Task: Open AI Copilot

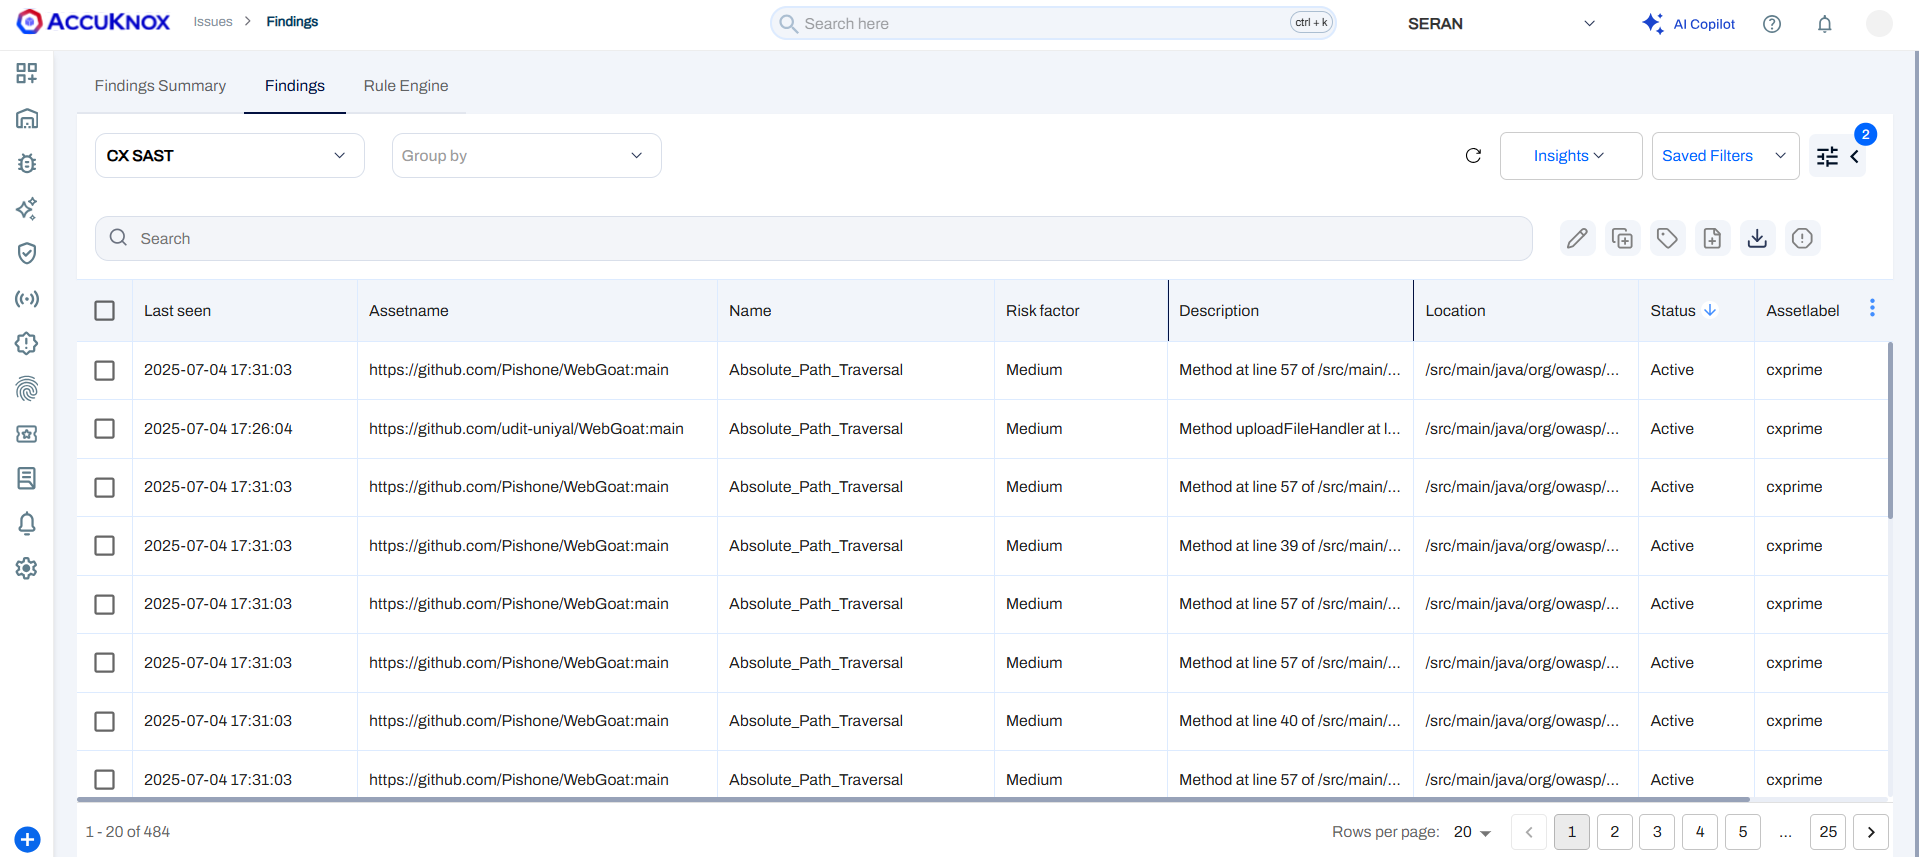Action: point(1688,24)
